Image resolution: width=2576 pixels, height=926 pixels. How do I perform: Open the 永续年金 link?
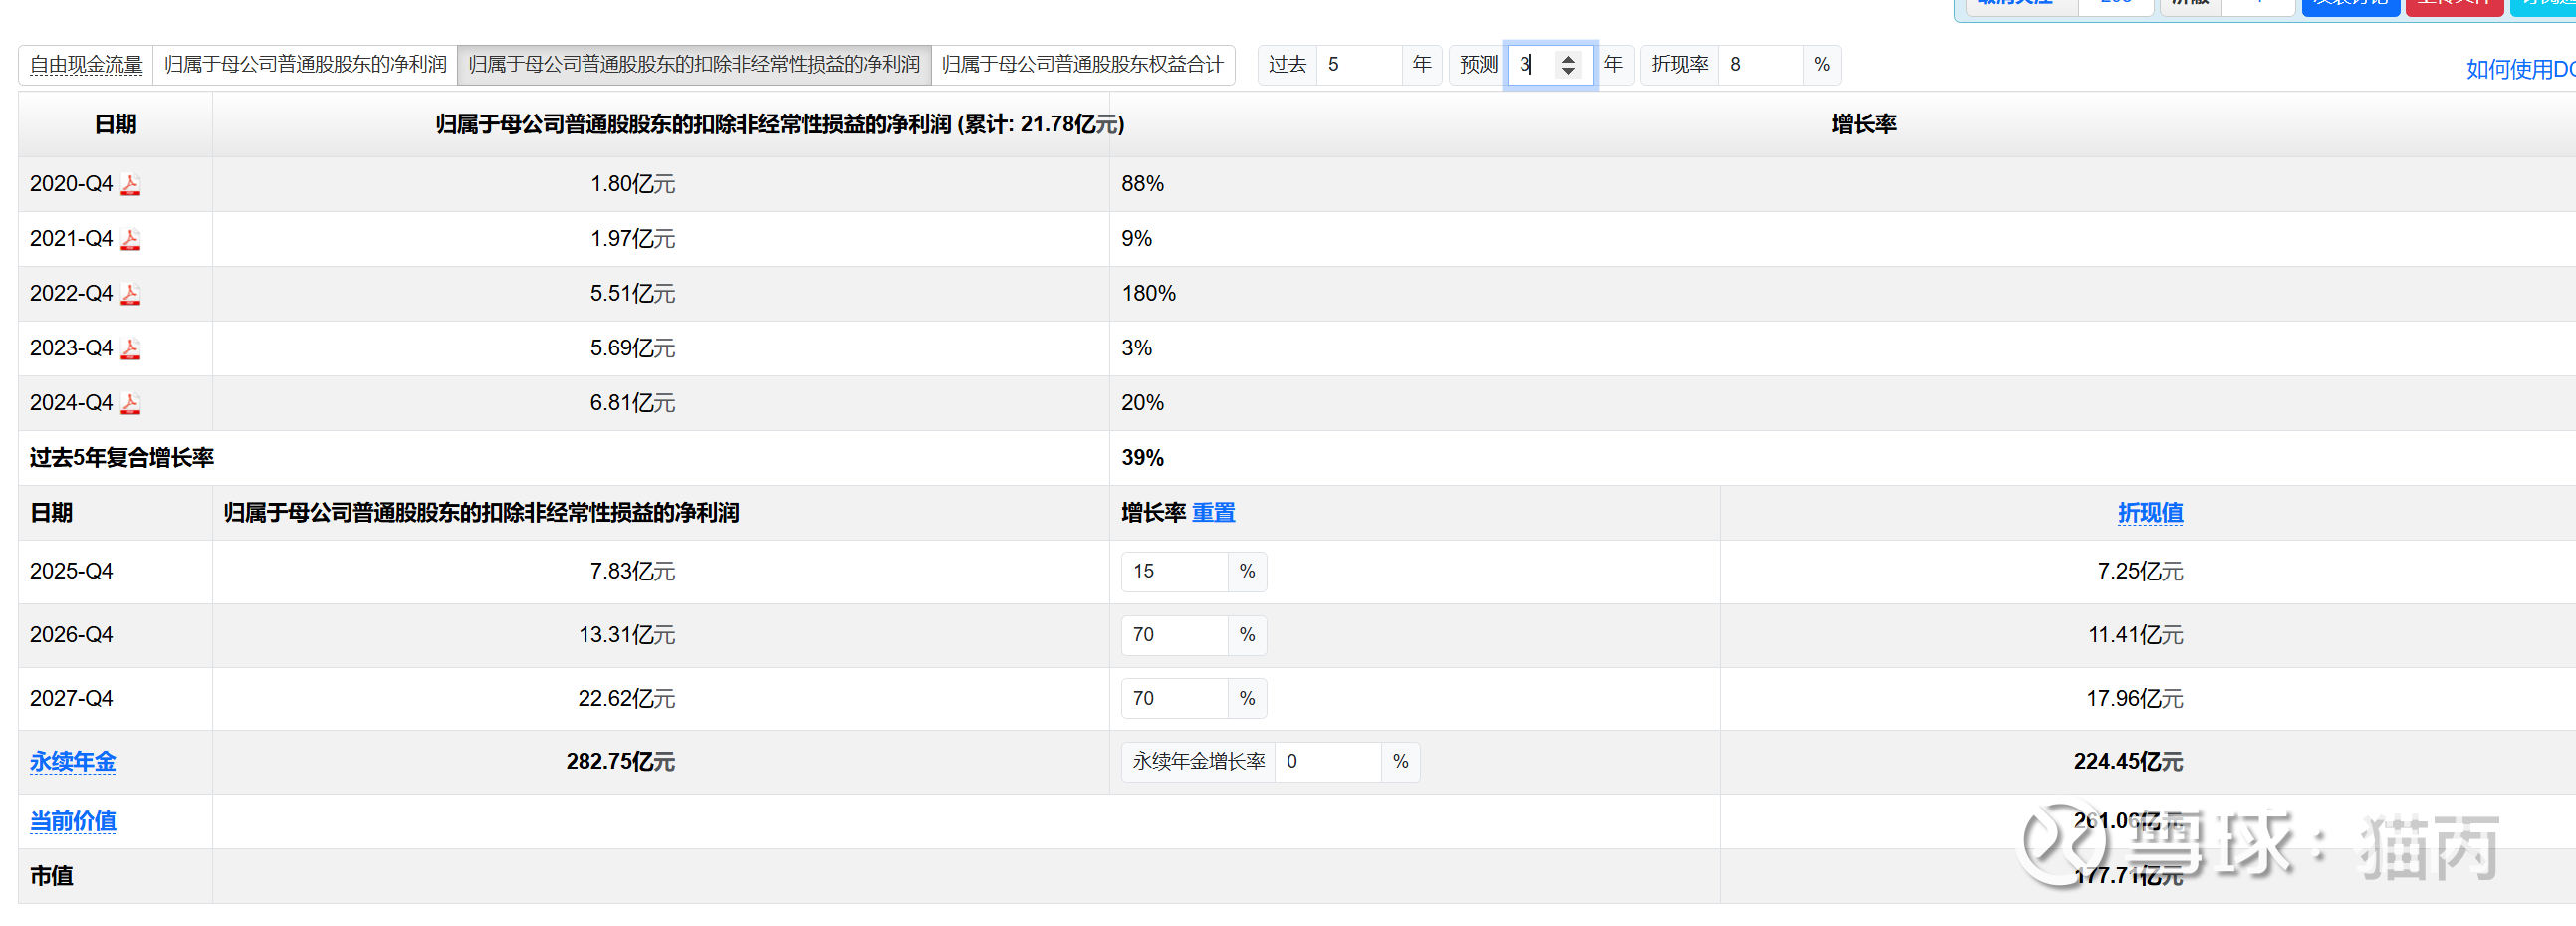pos(72,762)
